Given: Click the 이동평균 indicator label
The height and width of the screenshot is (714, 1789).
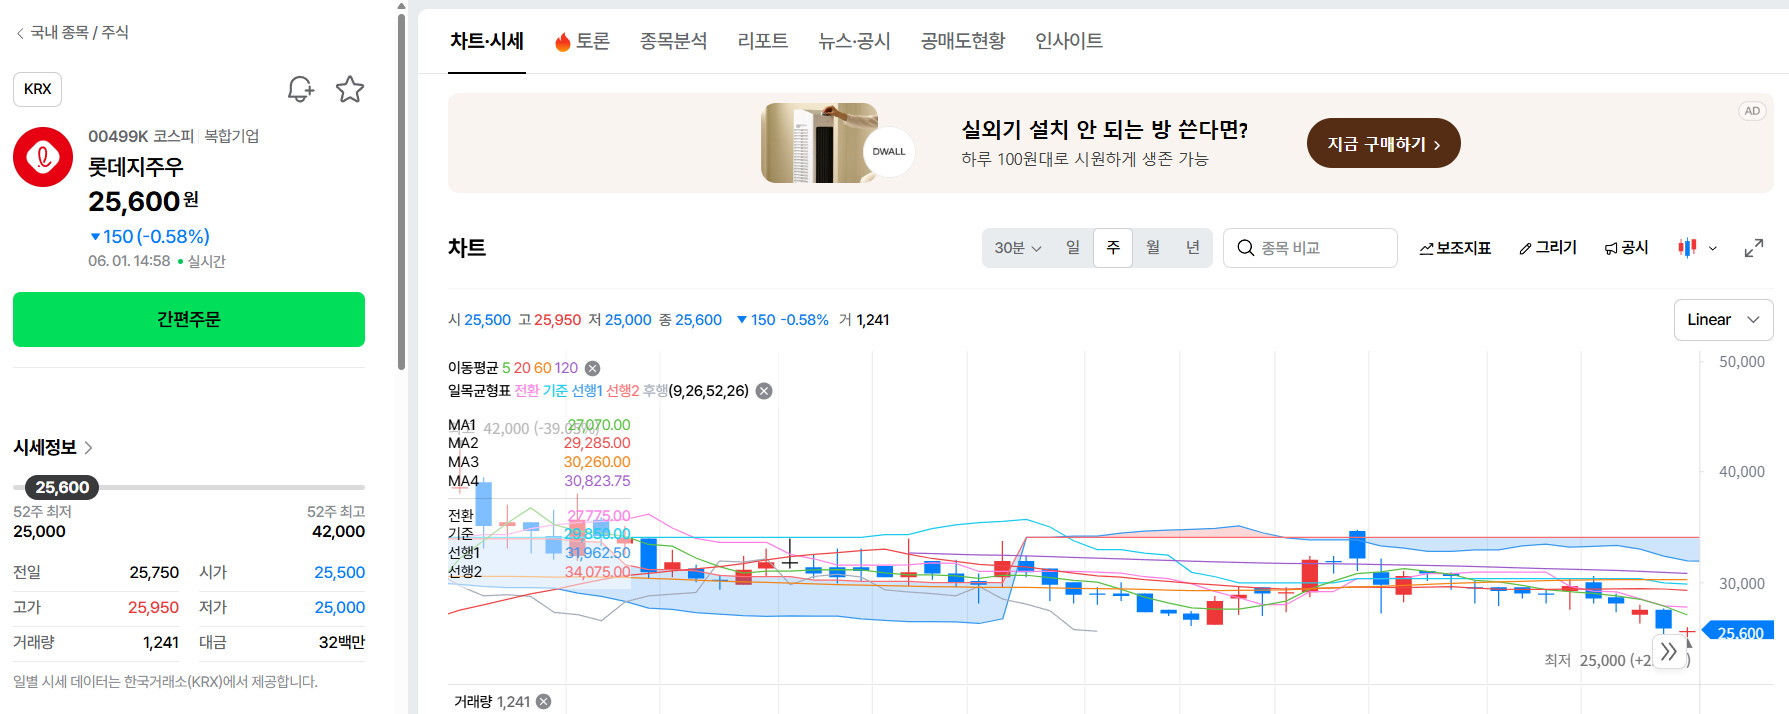Looking at the screenshot, I should click(x=473, y=368).
